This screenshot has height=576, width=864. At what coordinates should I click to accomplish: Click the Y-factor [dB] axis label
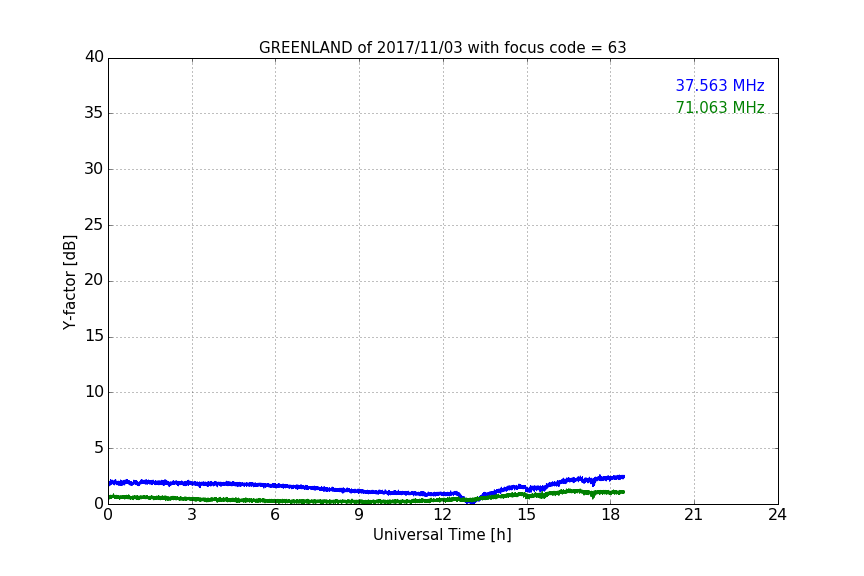point(69,282)
